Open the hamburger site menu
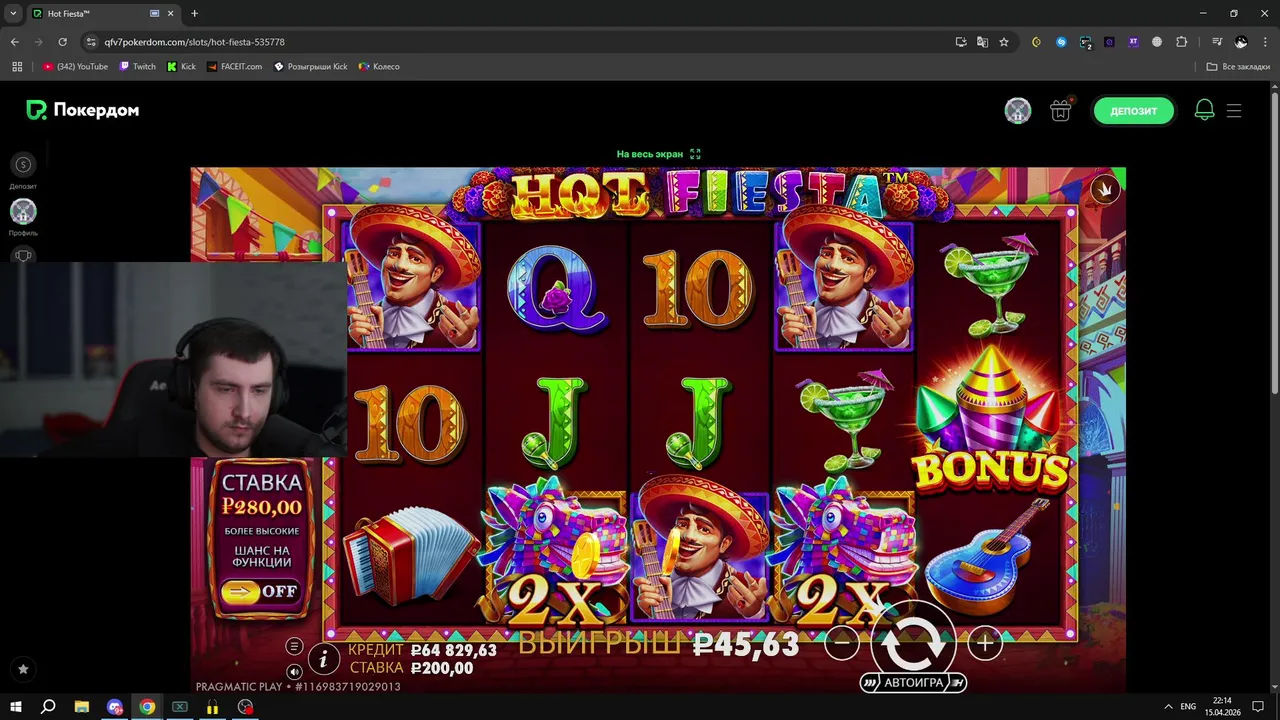 pyautogui.click(x=1234, y=111)
